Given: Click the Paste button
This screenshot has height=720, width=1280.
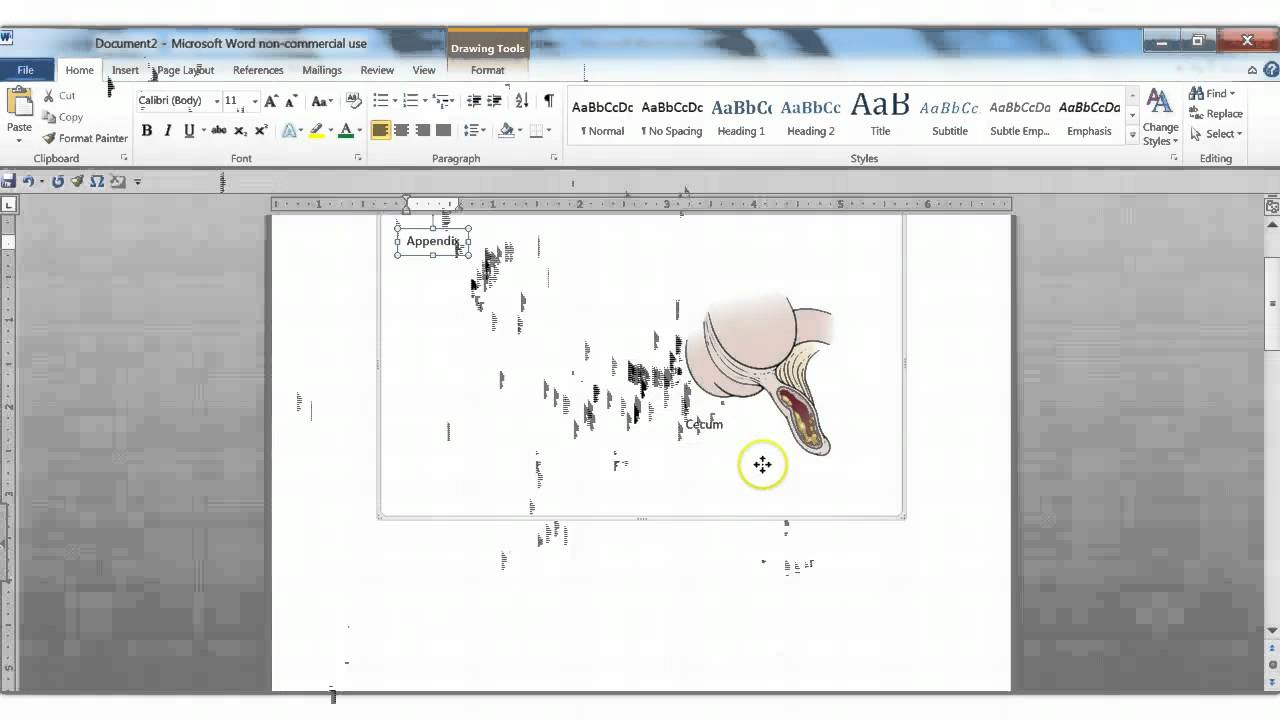Looking at the screenshot, I should 18,110.
